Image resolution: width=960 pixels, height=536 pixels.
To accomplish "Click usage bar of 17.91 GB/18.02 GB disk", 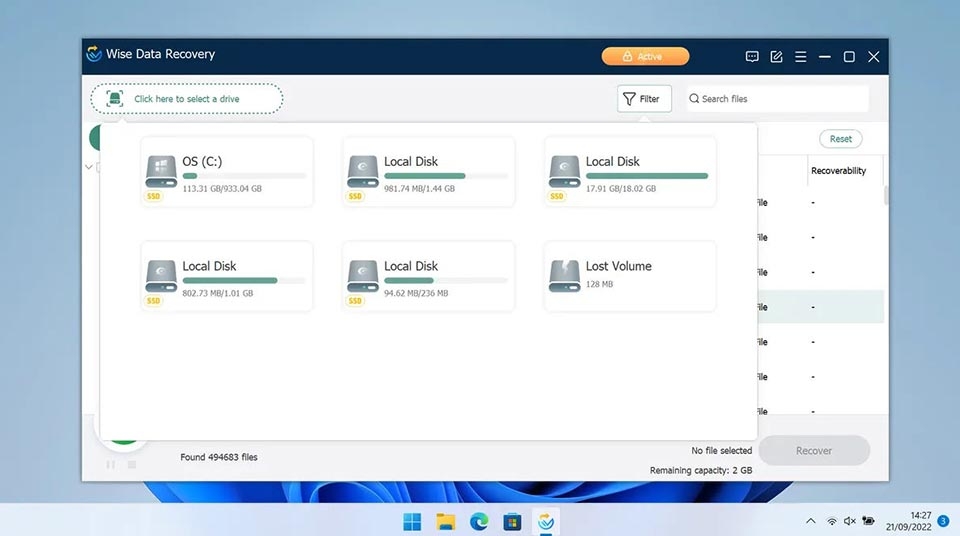I will pyautogui.click(x=647, y=176).
